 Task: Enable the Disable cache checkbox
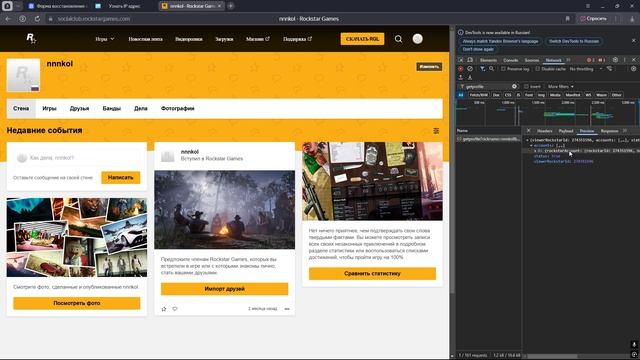pos(538,69)
